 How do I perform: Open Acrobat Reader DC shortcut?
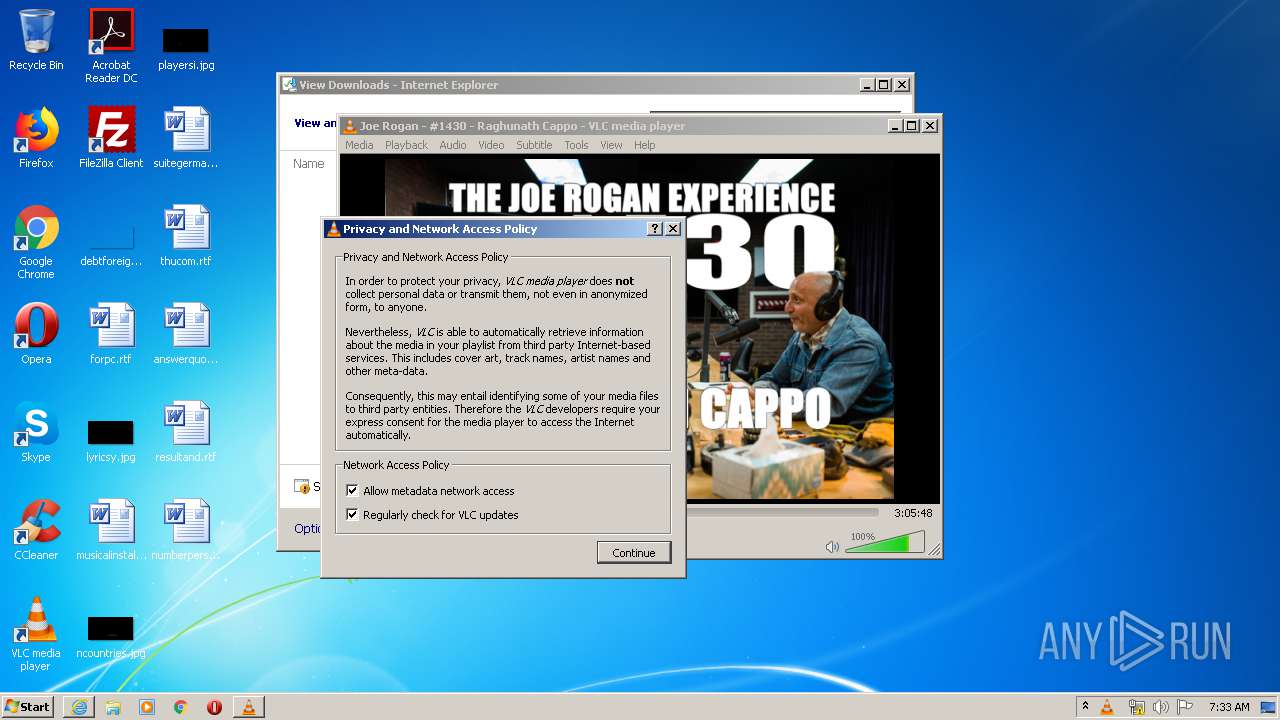coord(111,46)
